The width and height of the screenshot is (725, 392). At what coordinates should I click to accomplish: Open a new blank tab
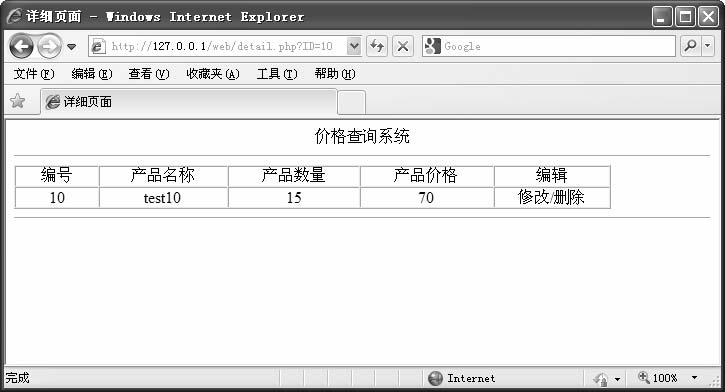pyautogui.click(x=351, y=102)
